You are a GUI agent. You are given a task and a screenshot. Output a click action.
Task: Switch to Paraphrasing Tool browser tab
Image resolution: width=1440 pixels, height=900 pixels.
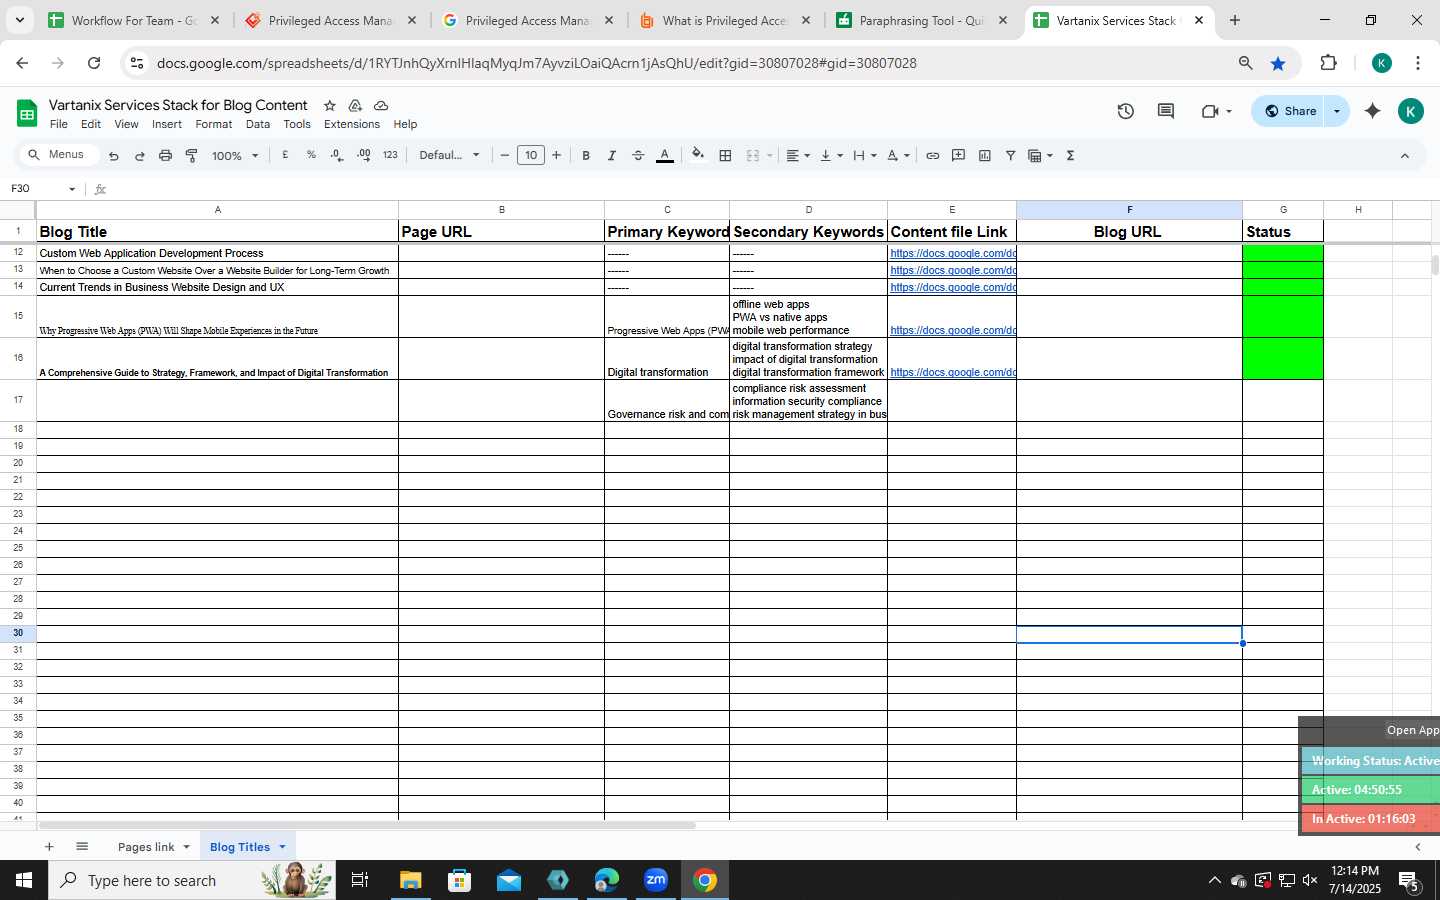point(921,20)
